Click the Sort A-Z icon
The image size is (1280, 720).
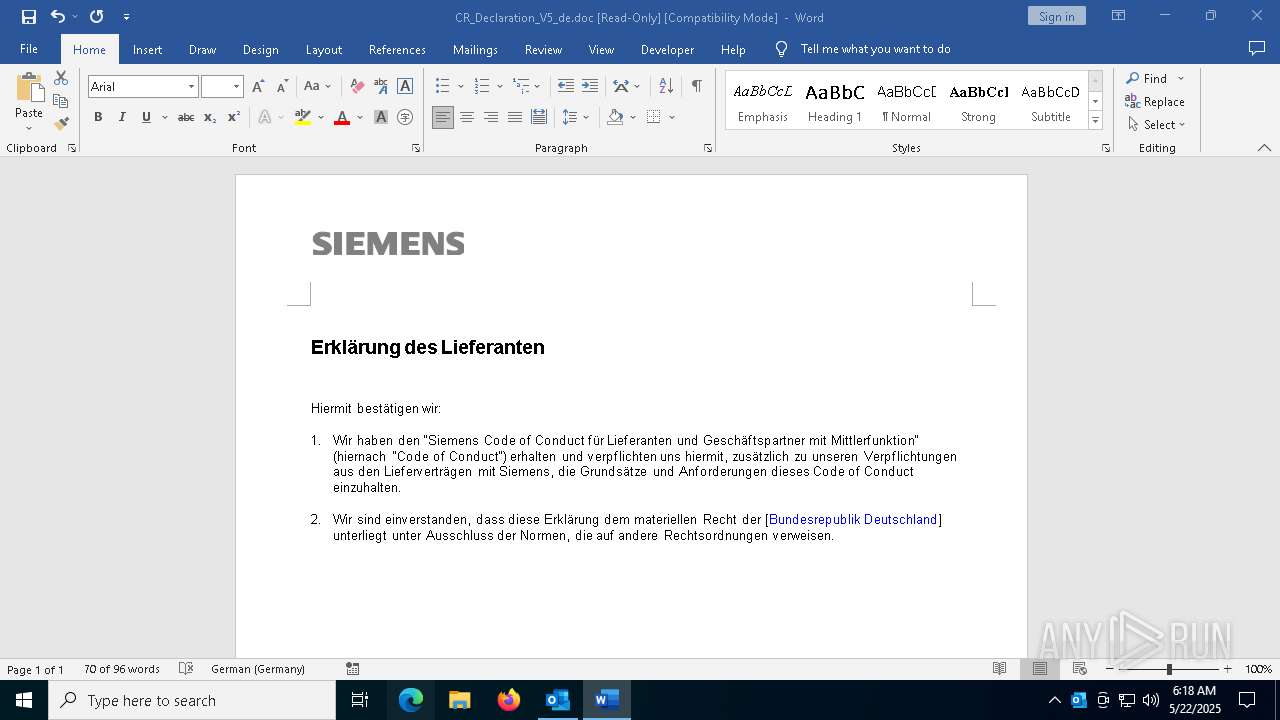[x=666, y=87]
